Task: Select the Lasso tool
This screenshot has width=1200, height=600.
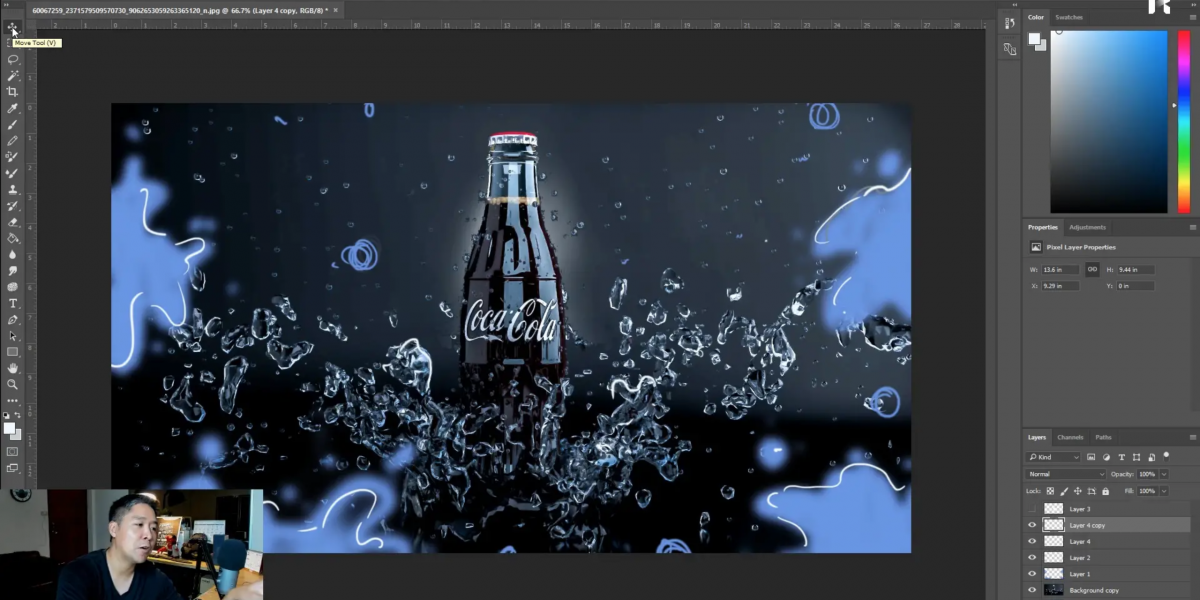Action: [13, 59]
